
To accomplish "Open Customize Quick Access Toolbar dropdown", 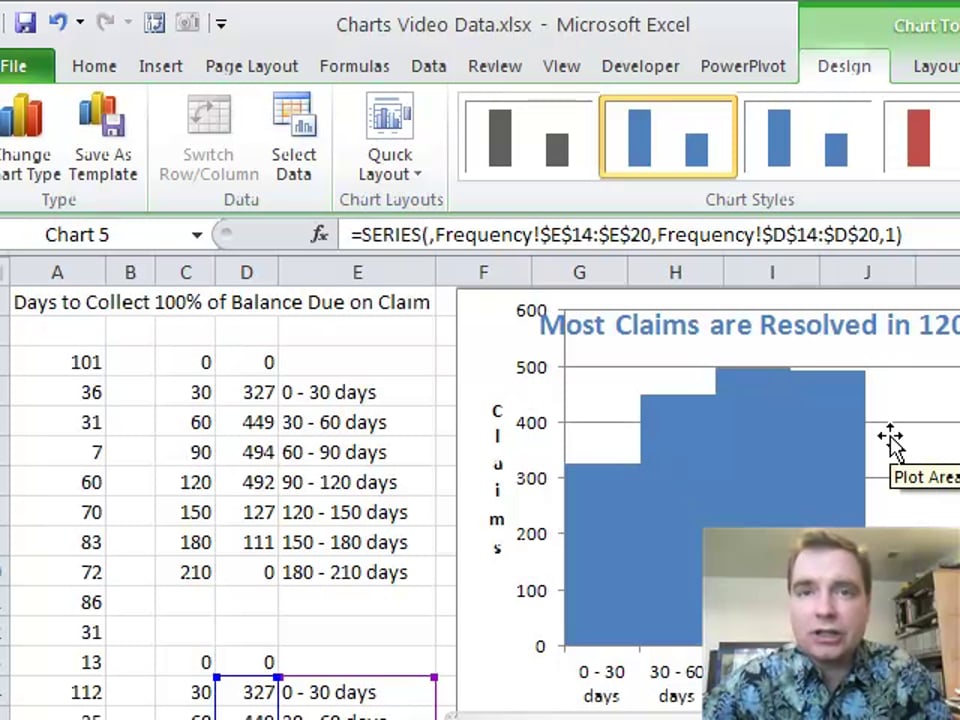I will [x=222, y=24].
